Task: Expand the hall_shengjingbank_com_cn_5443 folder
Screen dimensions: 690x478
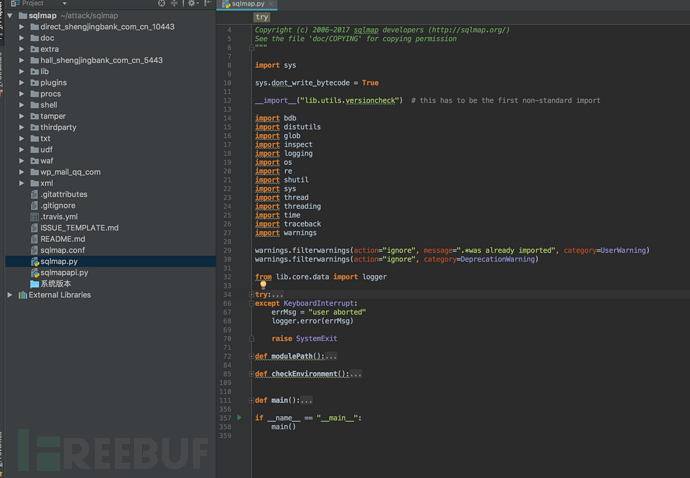Action: click(21, 60)
